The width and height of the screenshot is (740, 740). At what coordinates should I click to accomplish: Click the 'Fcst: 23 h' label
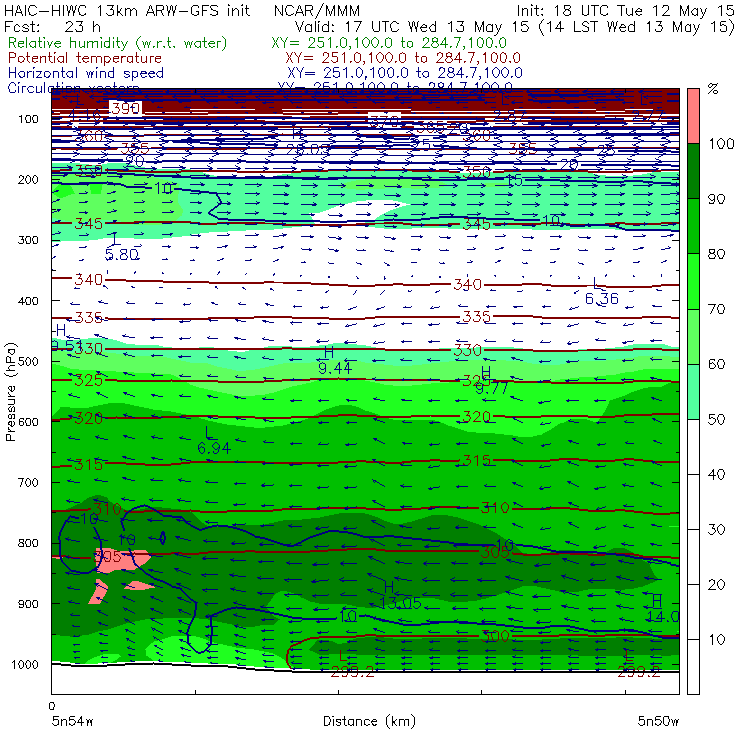52,27
